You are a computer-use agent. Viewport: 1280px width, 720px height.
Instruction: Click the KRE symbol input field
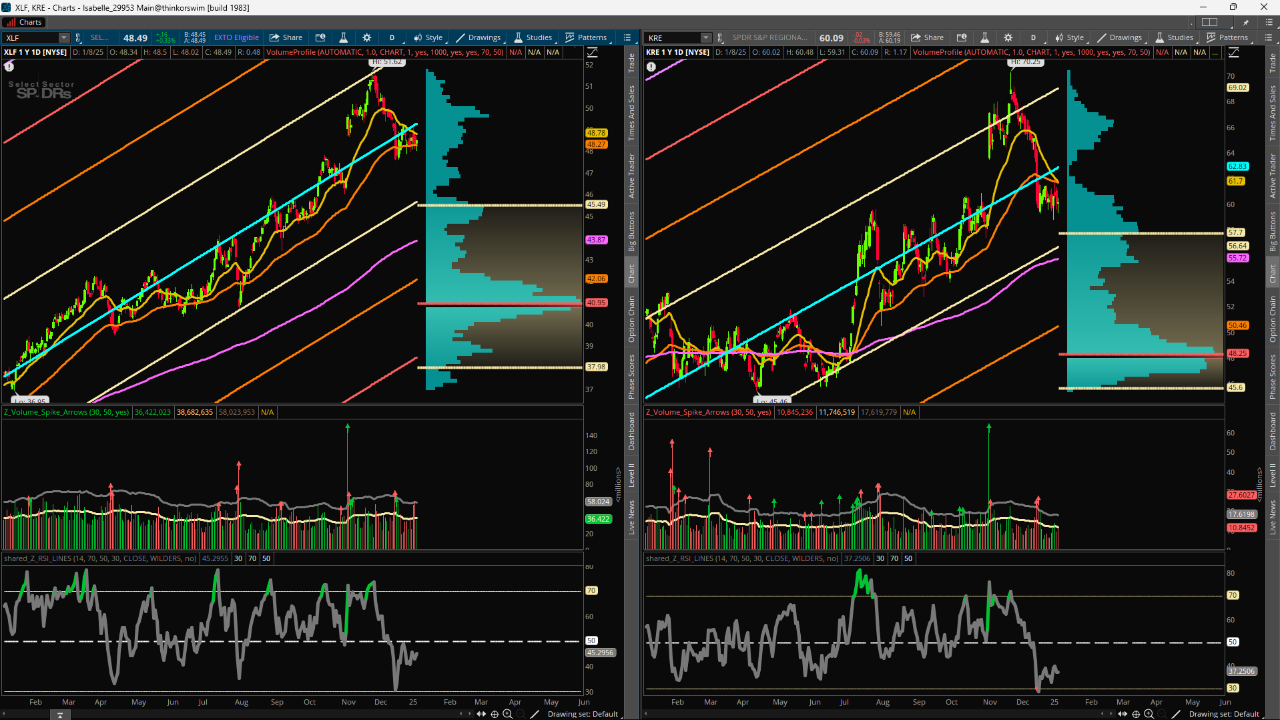672,38
